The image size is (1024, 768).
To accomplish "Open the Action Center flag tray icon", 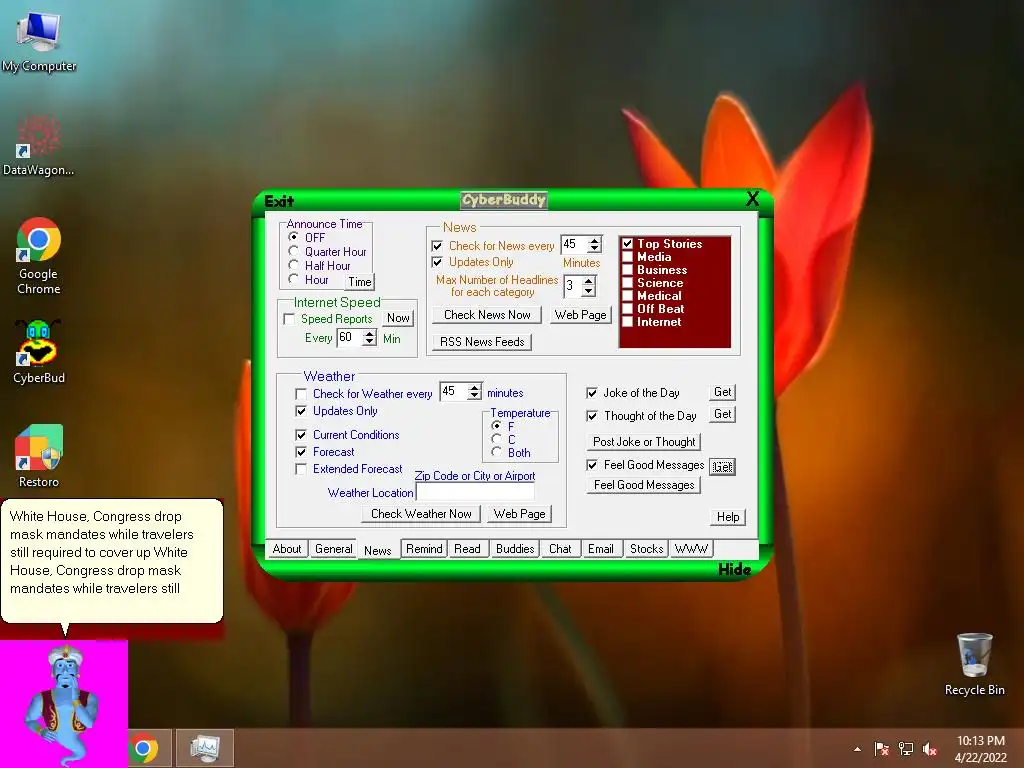I will coord(881,749).
